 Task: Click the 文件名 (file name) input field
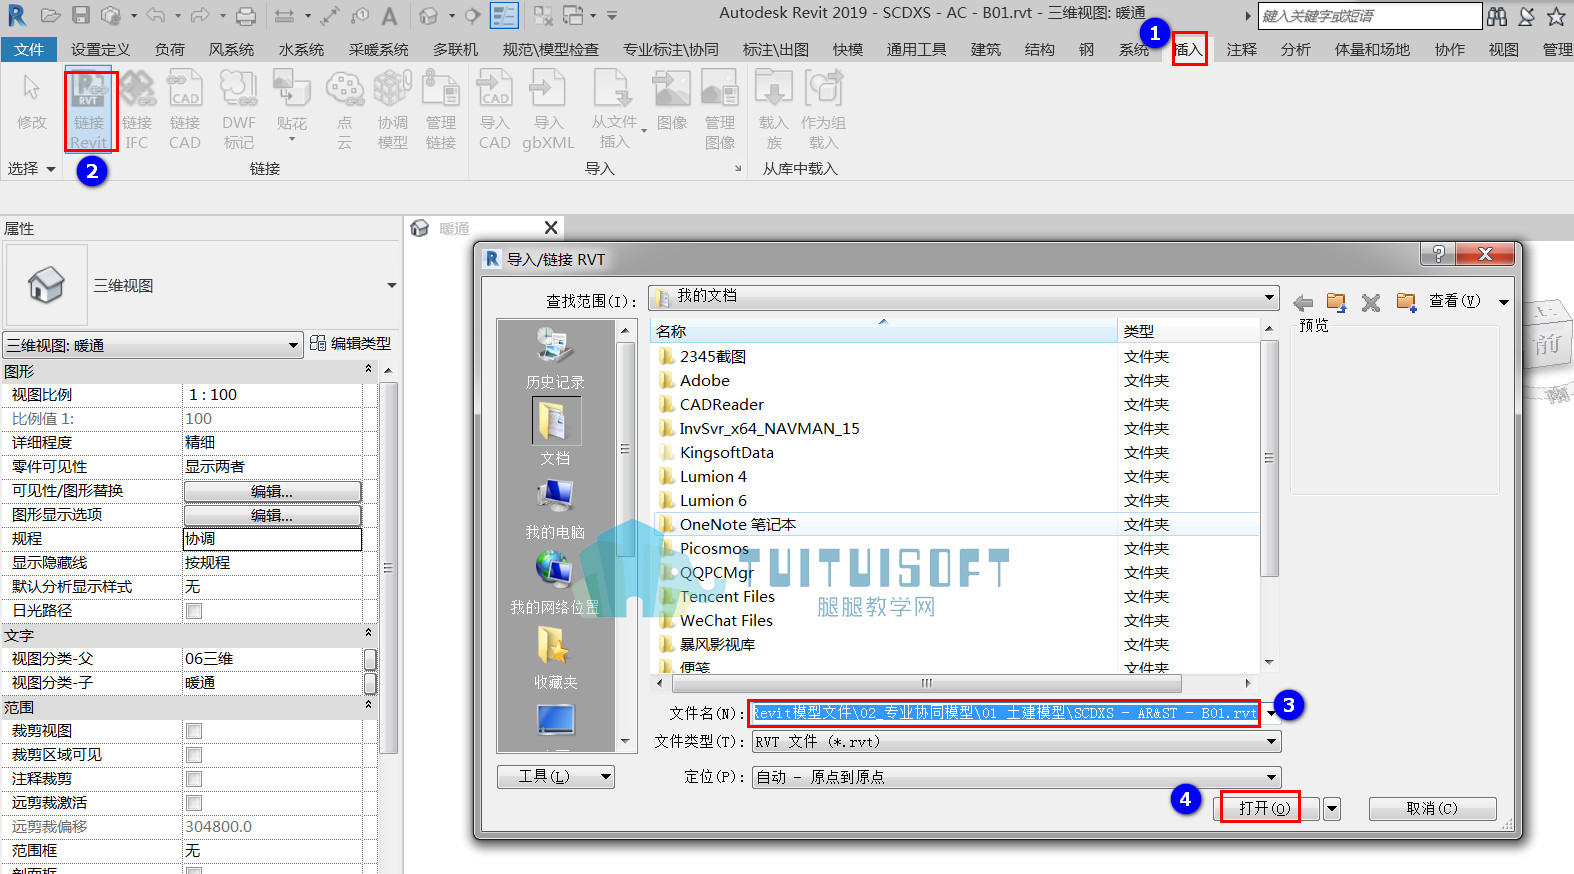[1005, 713]
